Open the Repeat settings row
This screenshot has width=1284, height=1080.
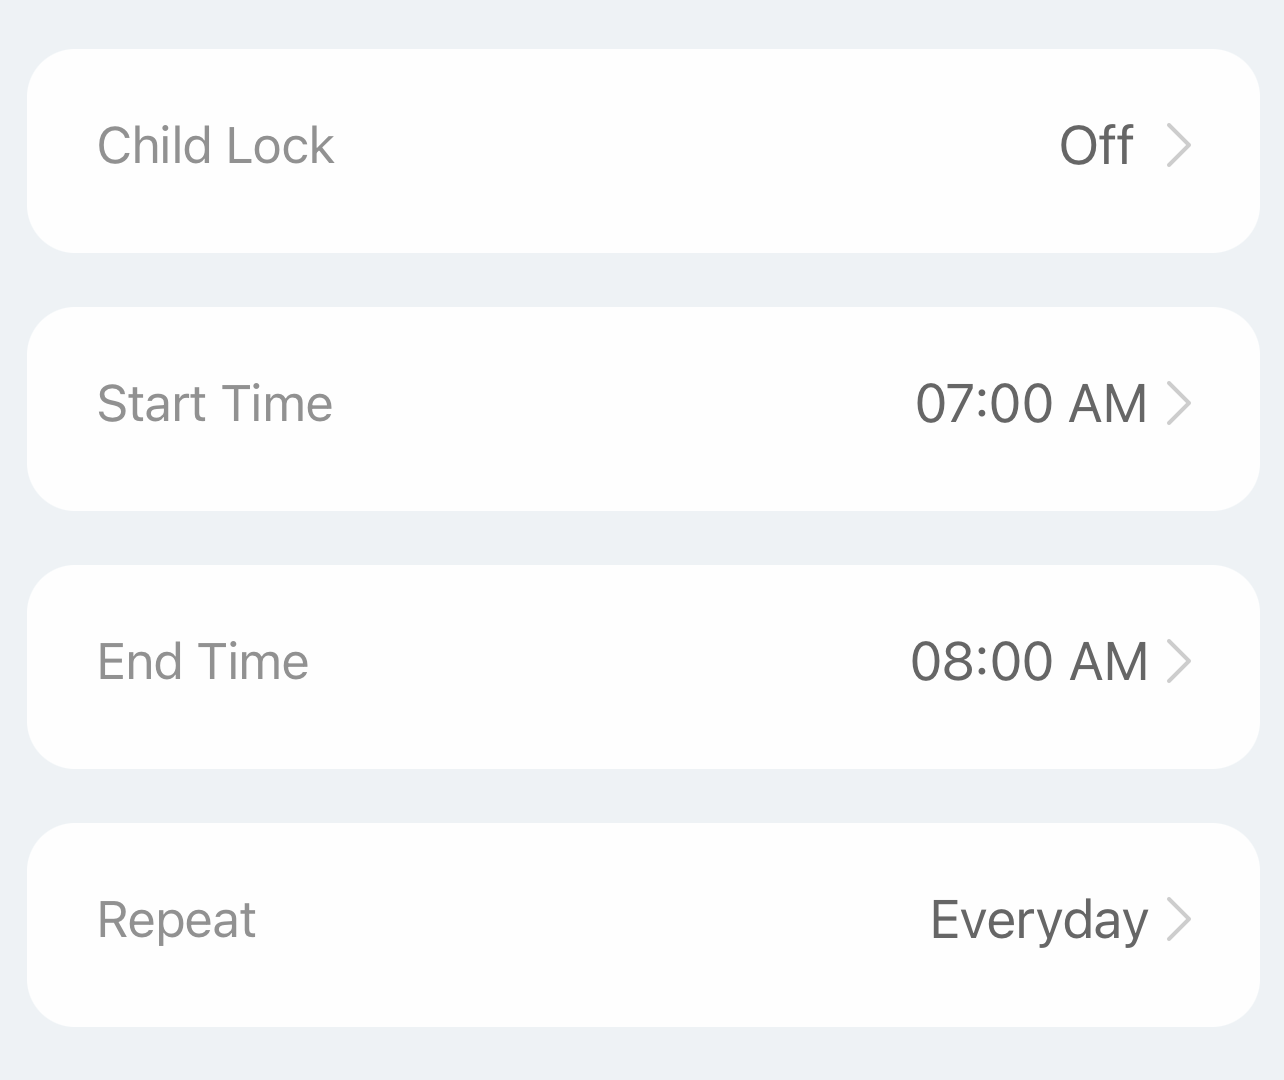pyautogui.click(x=642, y=925)
